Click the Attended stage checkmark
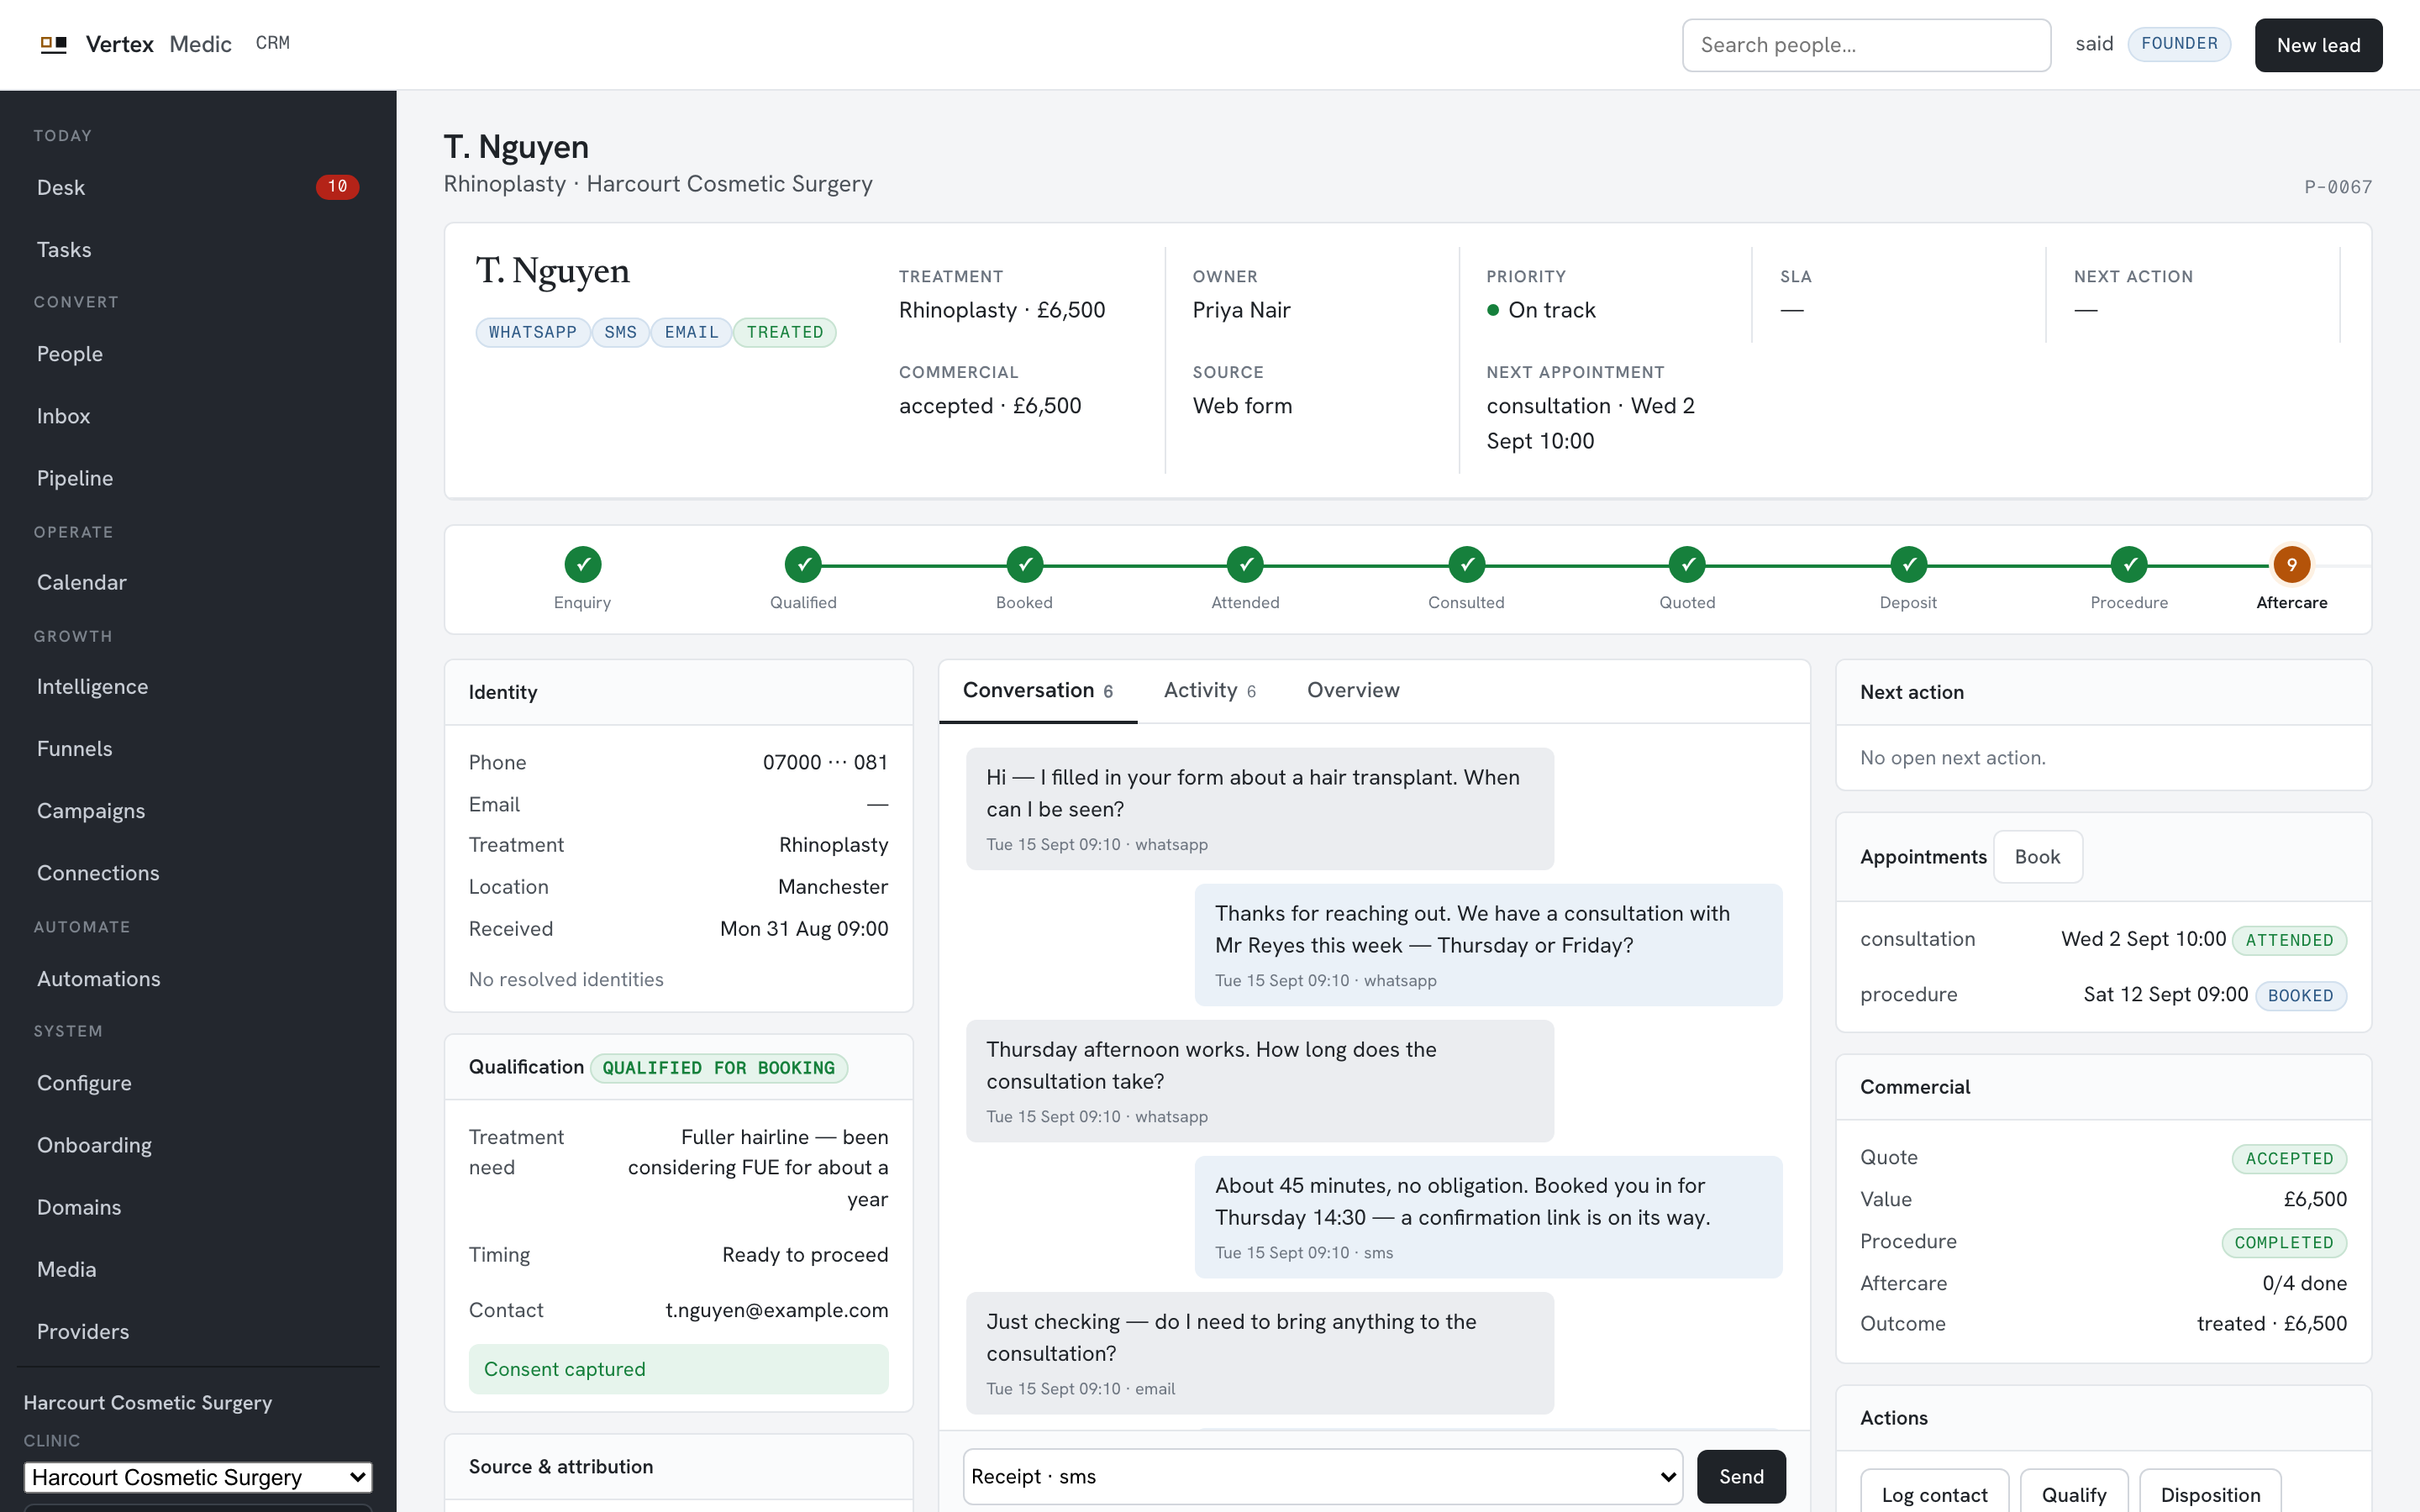This screenshot has height=1512, width=2420. [1245, 564]
